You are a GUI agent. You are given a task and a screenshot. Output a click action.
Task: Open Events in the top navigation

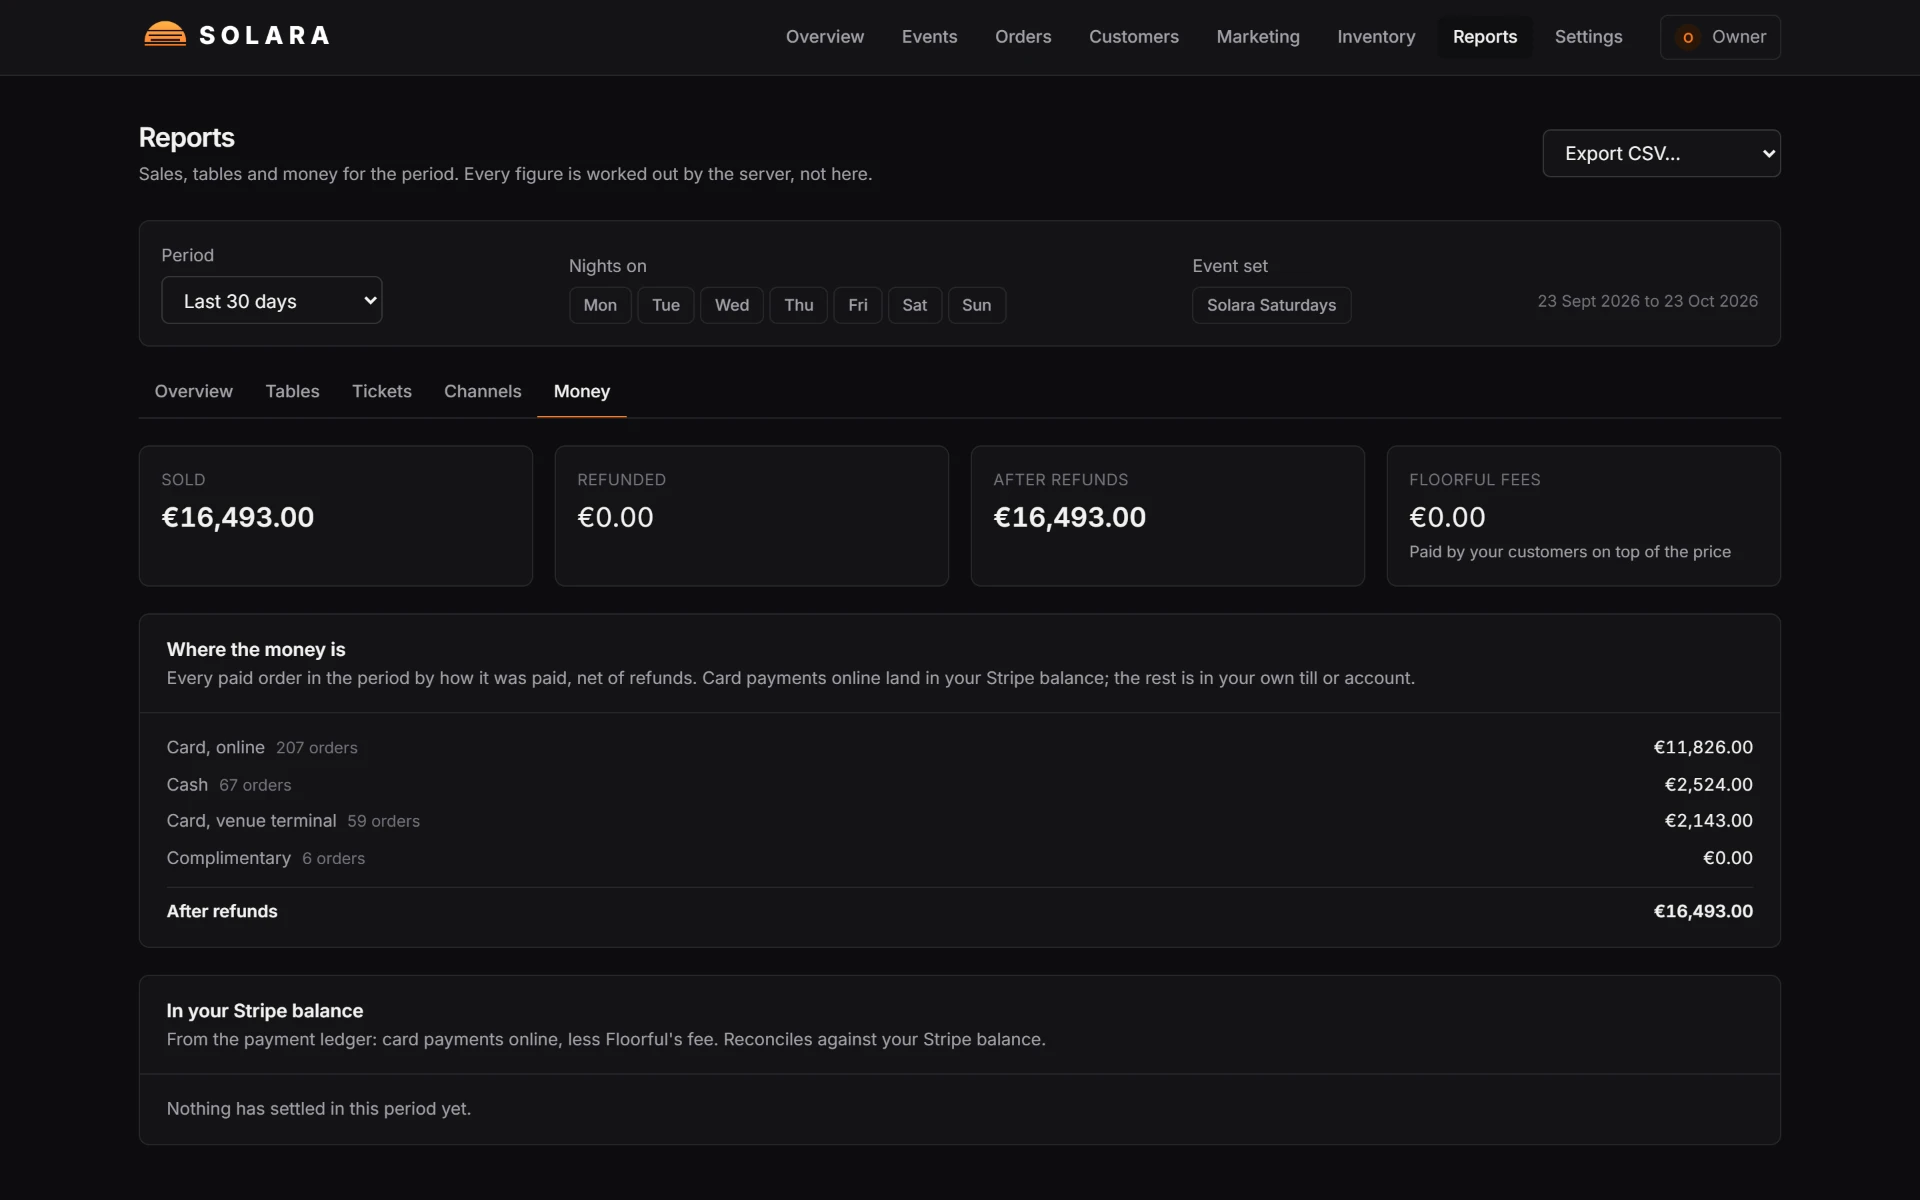930,37
